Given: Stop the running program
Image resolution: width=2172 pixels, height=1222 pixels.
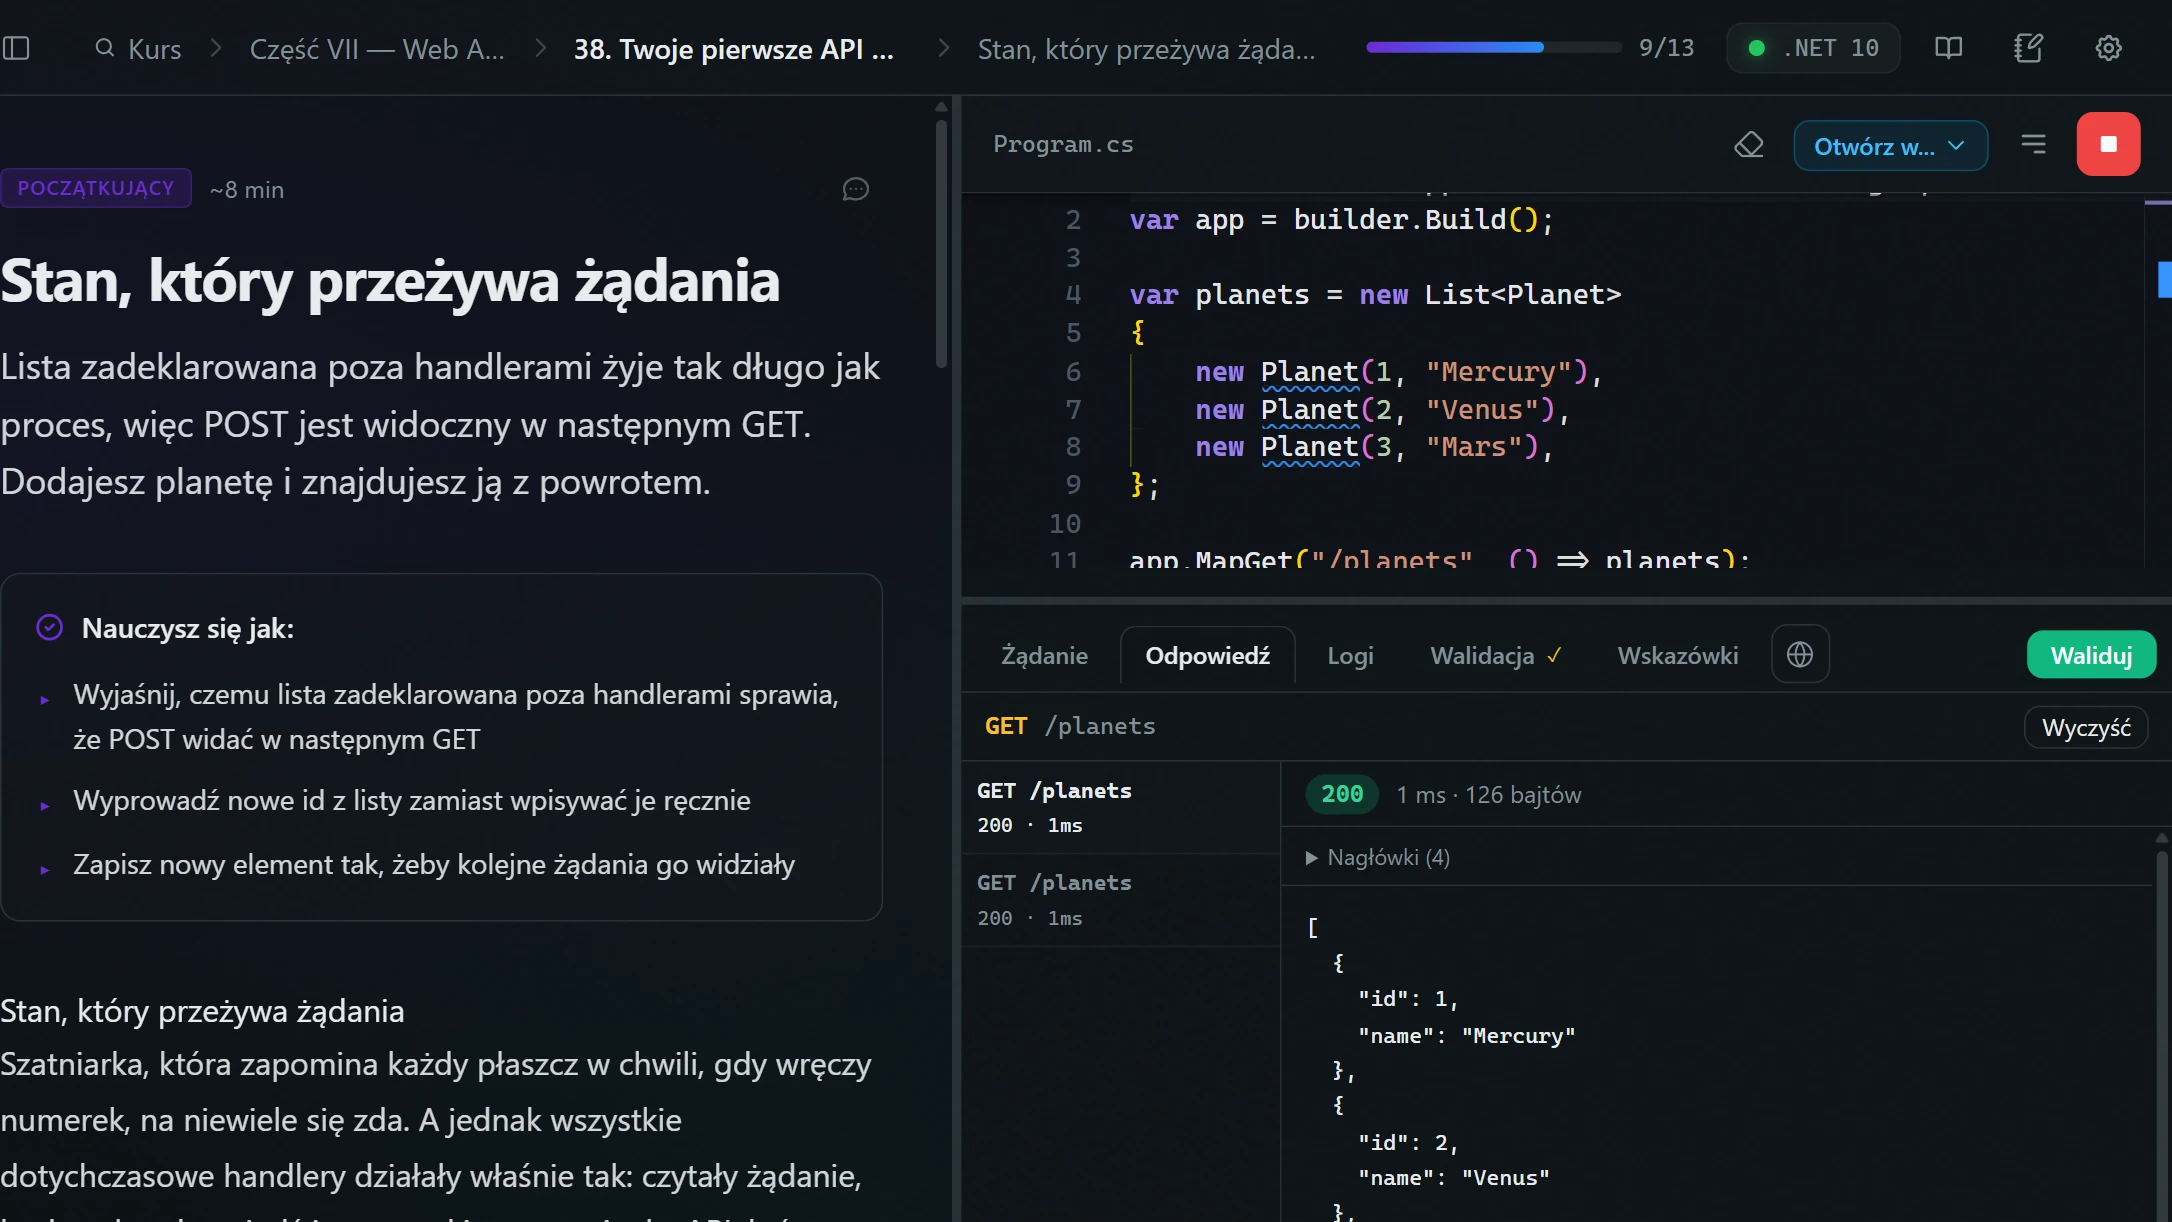Looking at the screenshot, I should 2108,145.
